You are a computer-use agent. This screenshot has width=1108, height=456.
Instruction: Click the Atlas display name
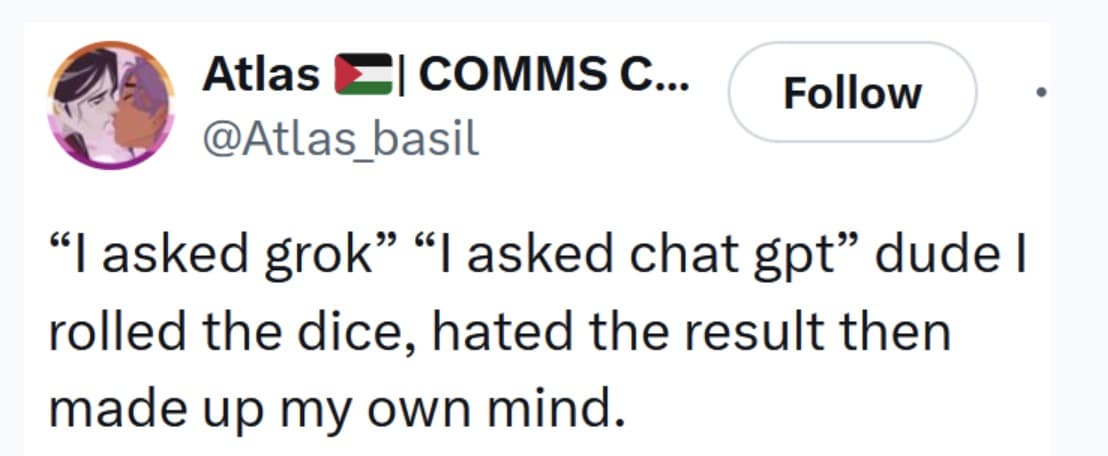(260, 75)
